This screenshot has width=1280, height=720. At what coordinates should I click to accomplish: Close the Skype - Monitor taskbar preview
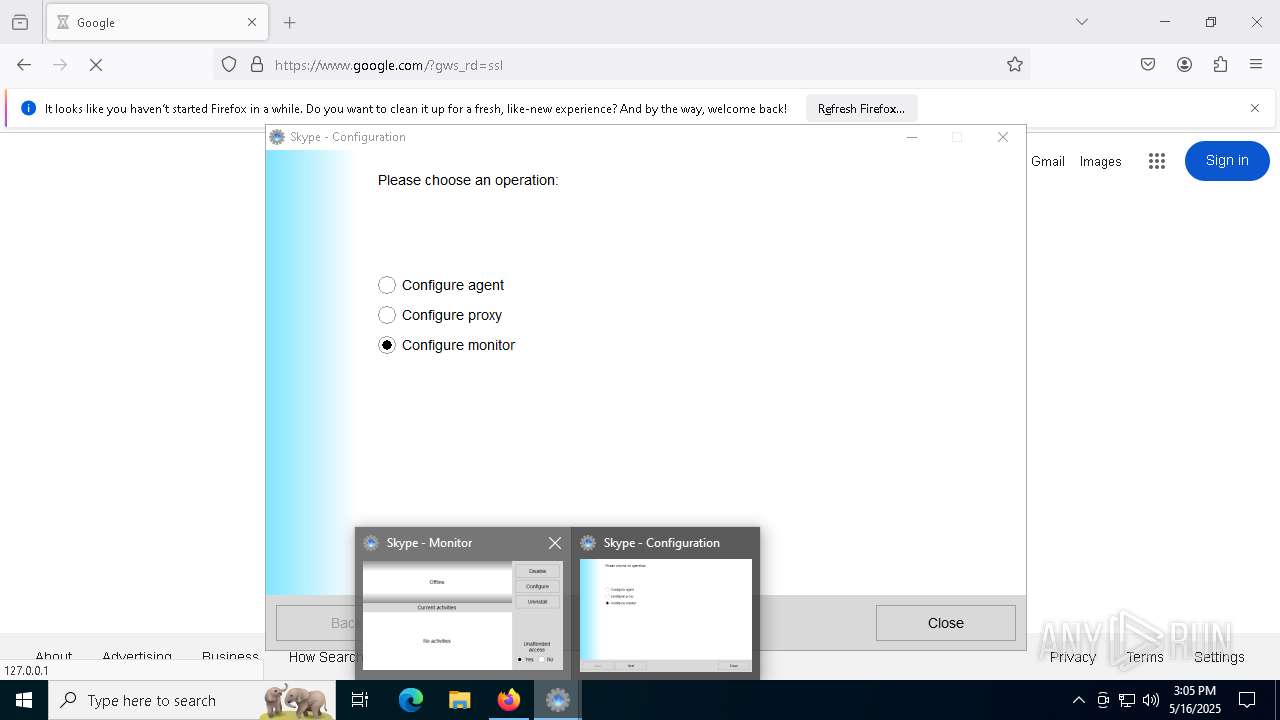click(555, 543)
